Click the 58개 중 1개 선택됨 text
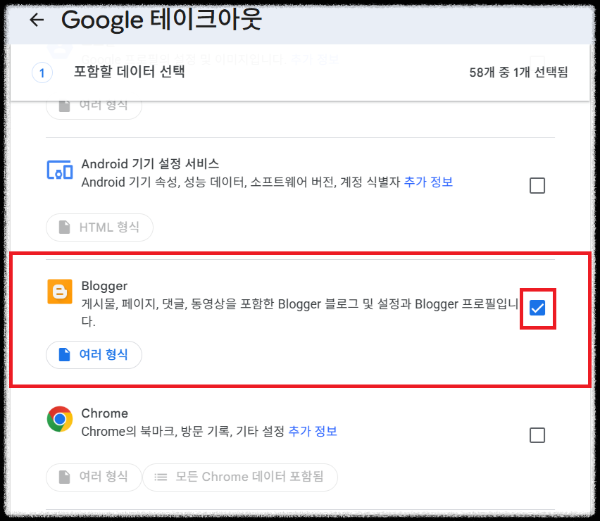Image resolution: width=600 pixels, height=521 pixels. coord(518,72)
